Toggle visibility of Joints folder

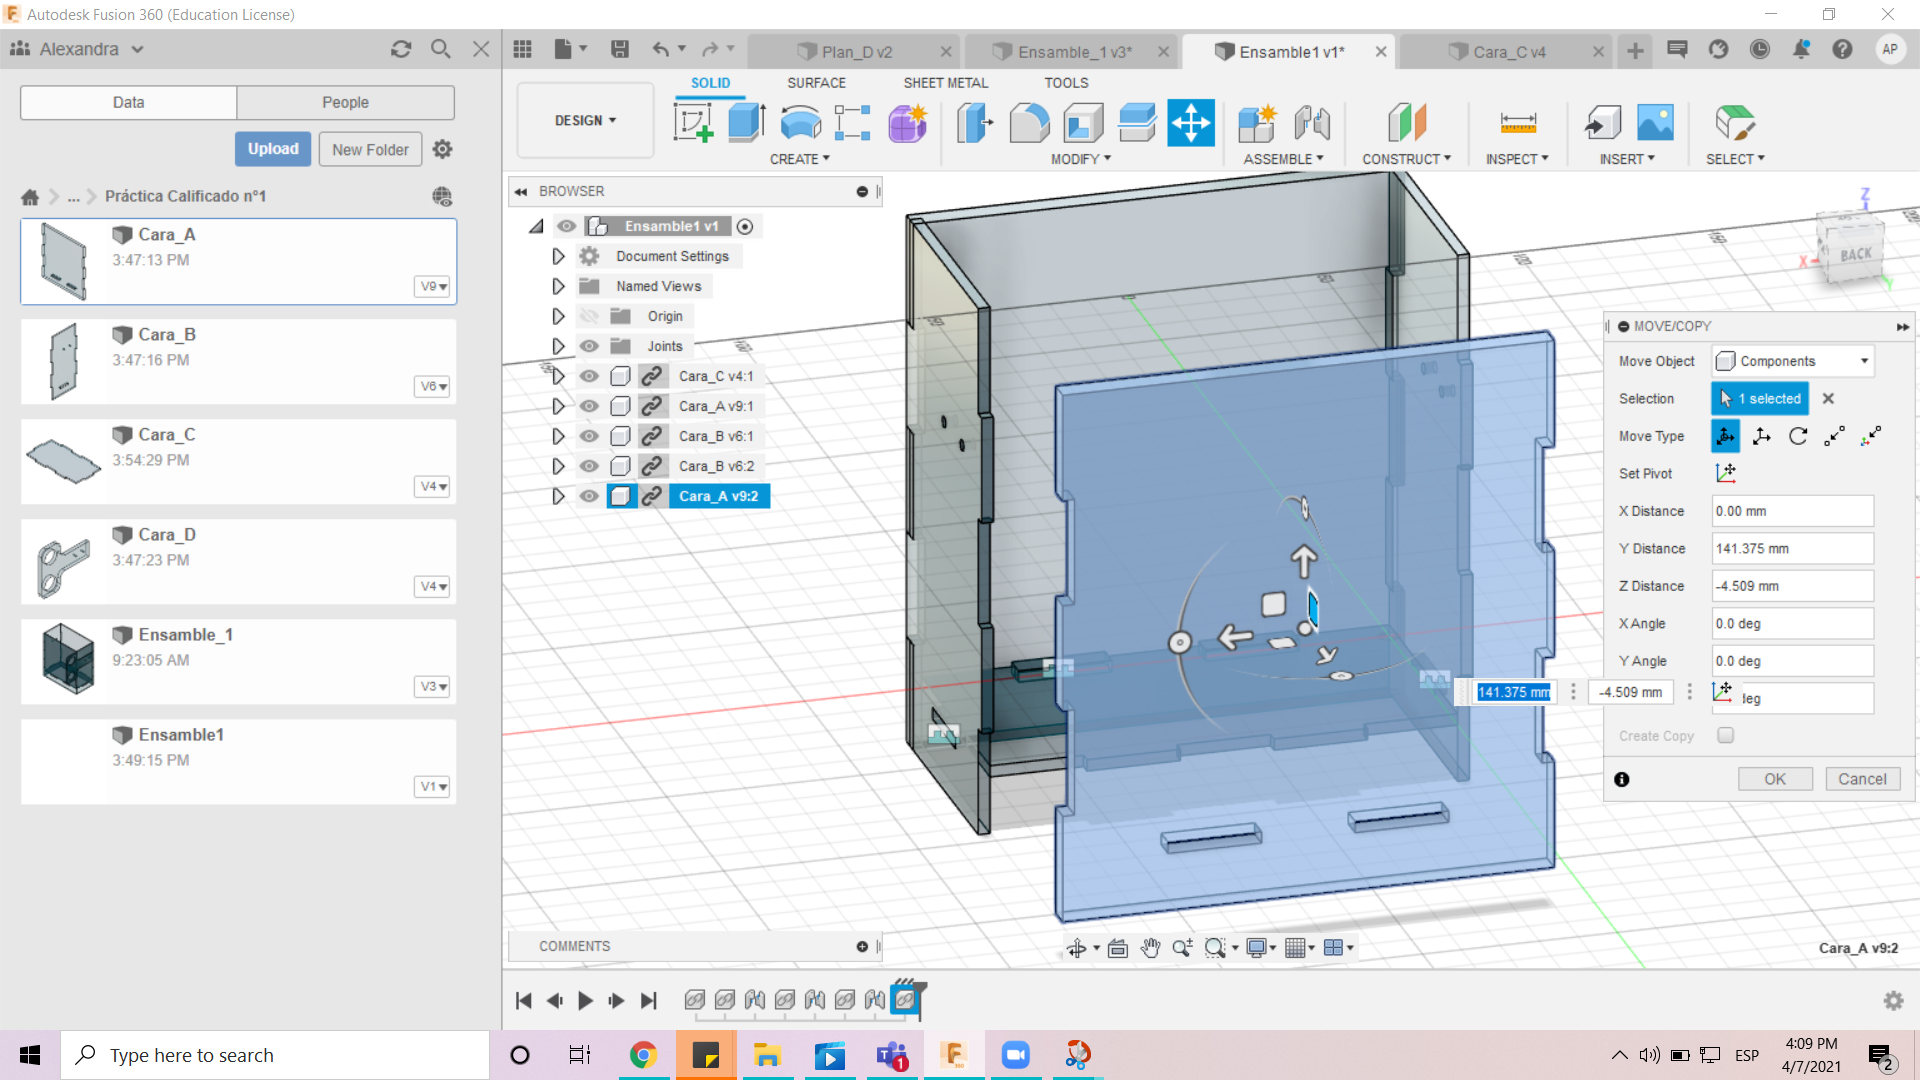point(589,346)
